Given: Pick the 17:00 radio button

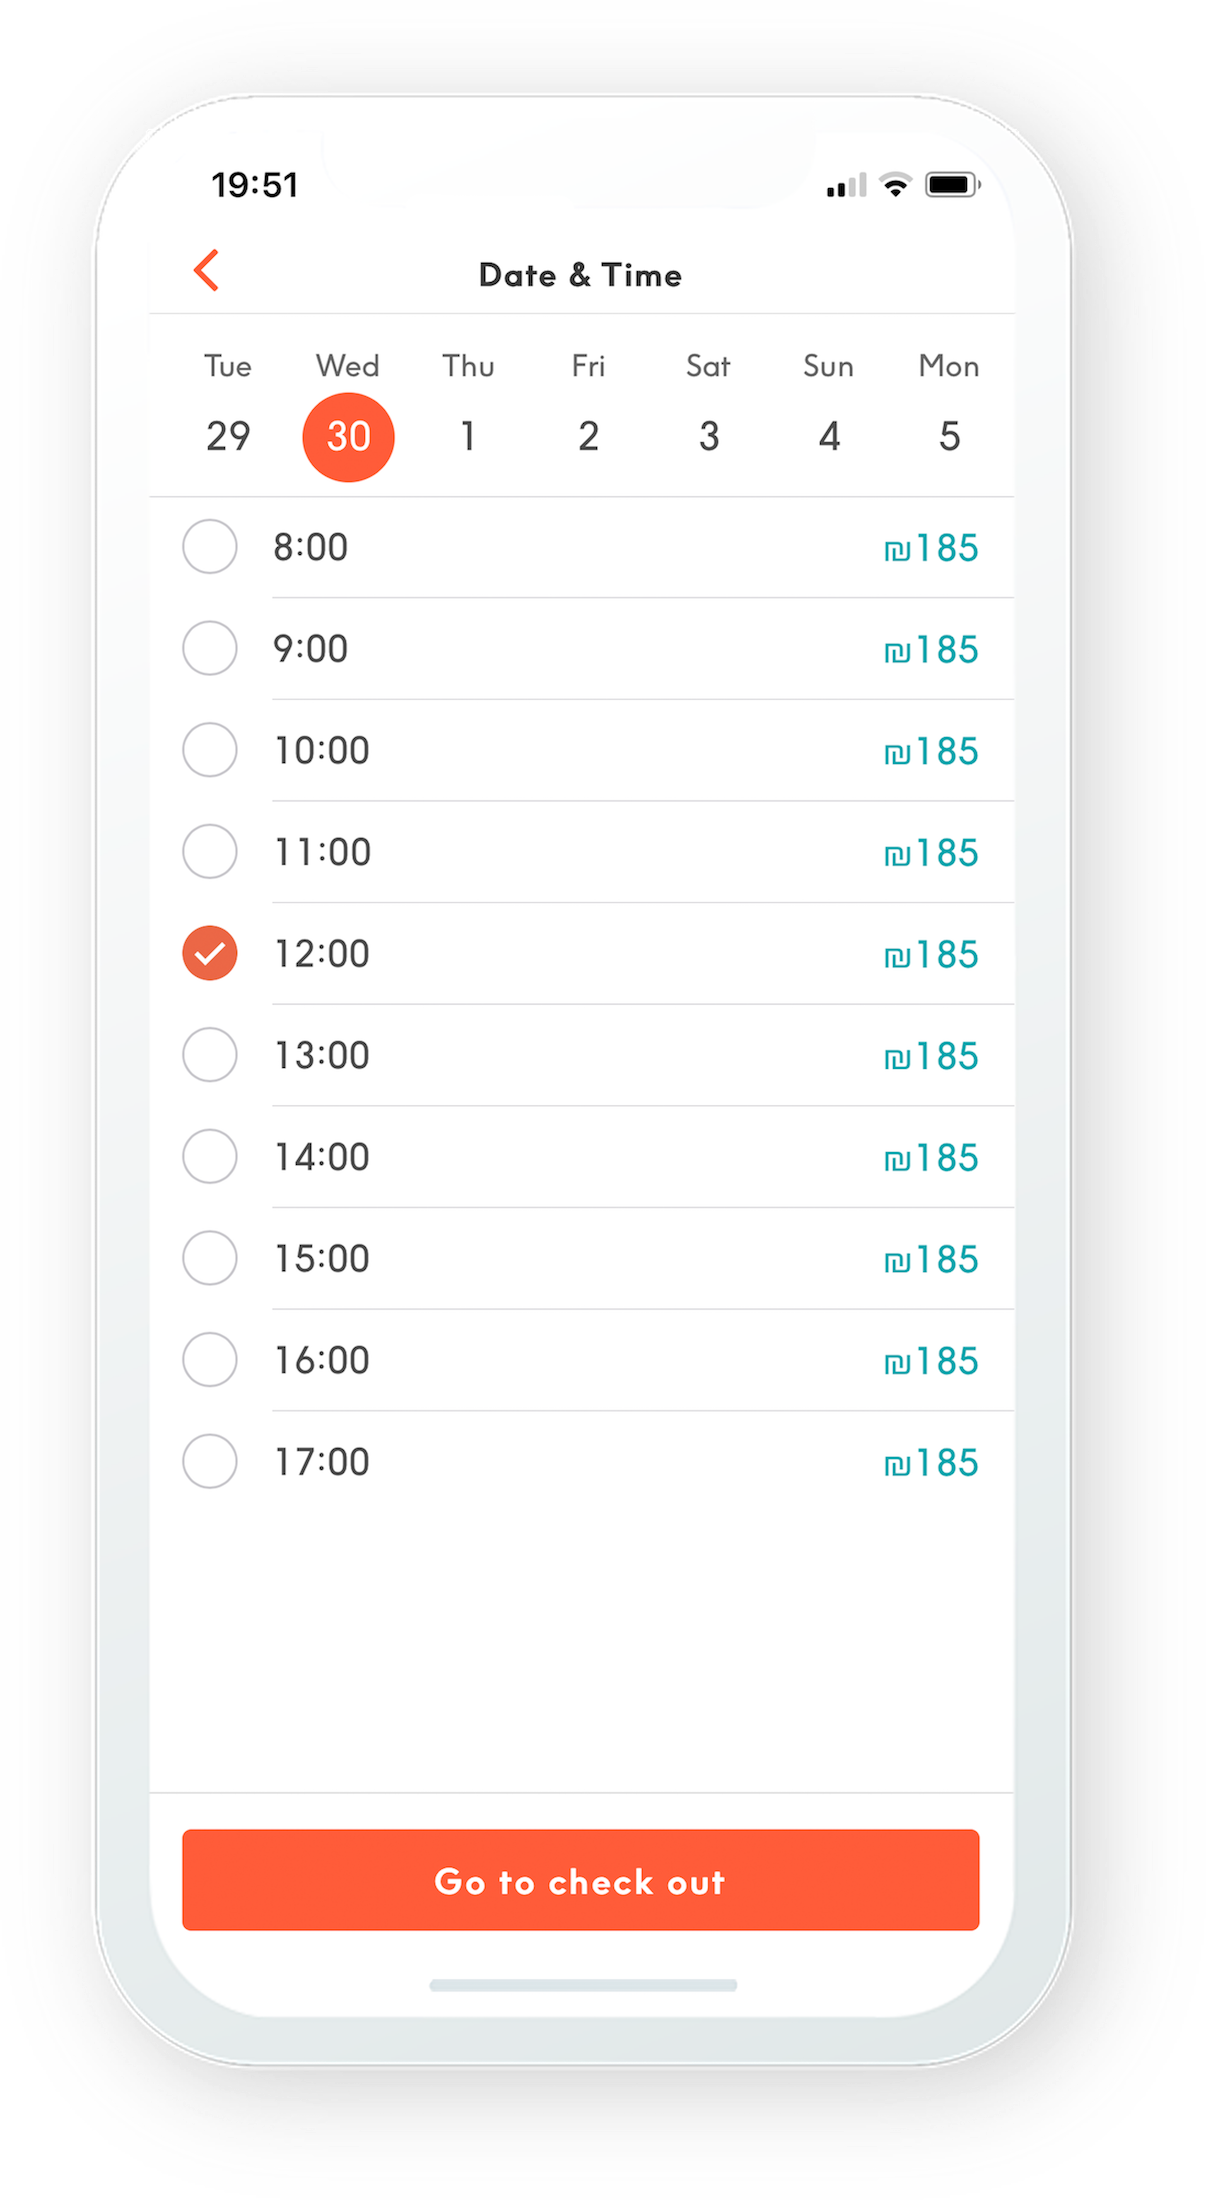Looking at the screenshot, I should (x=210, y=1461).
